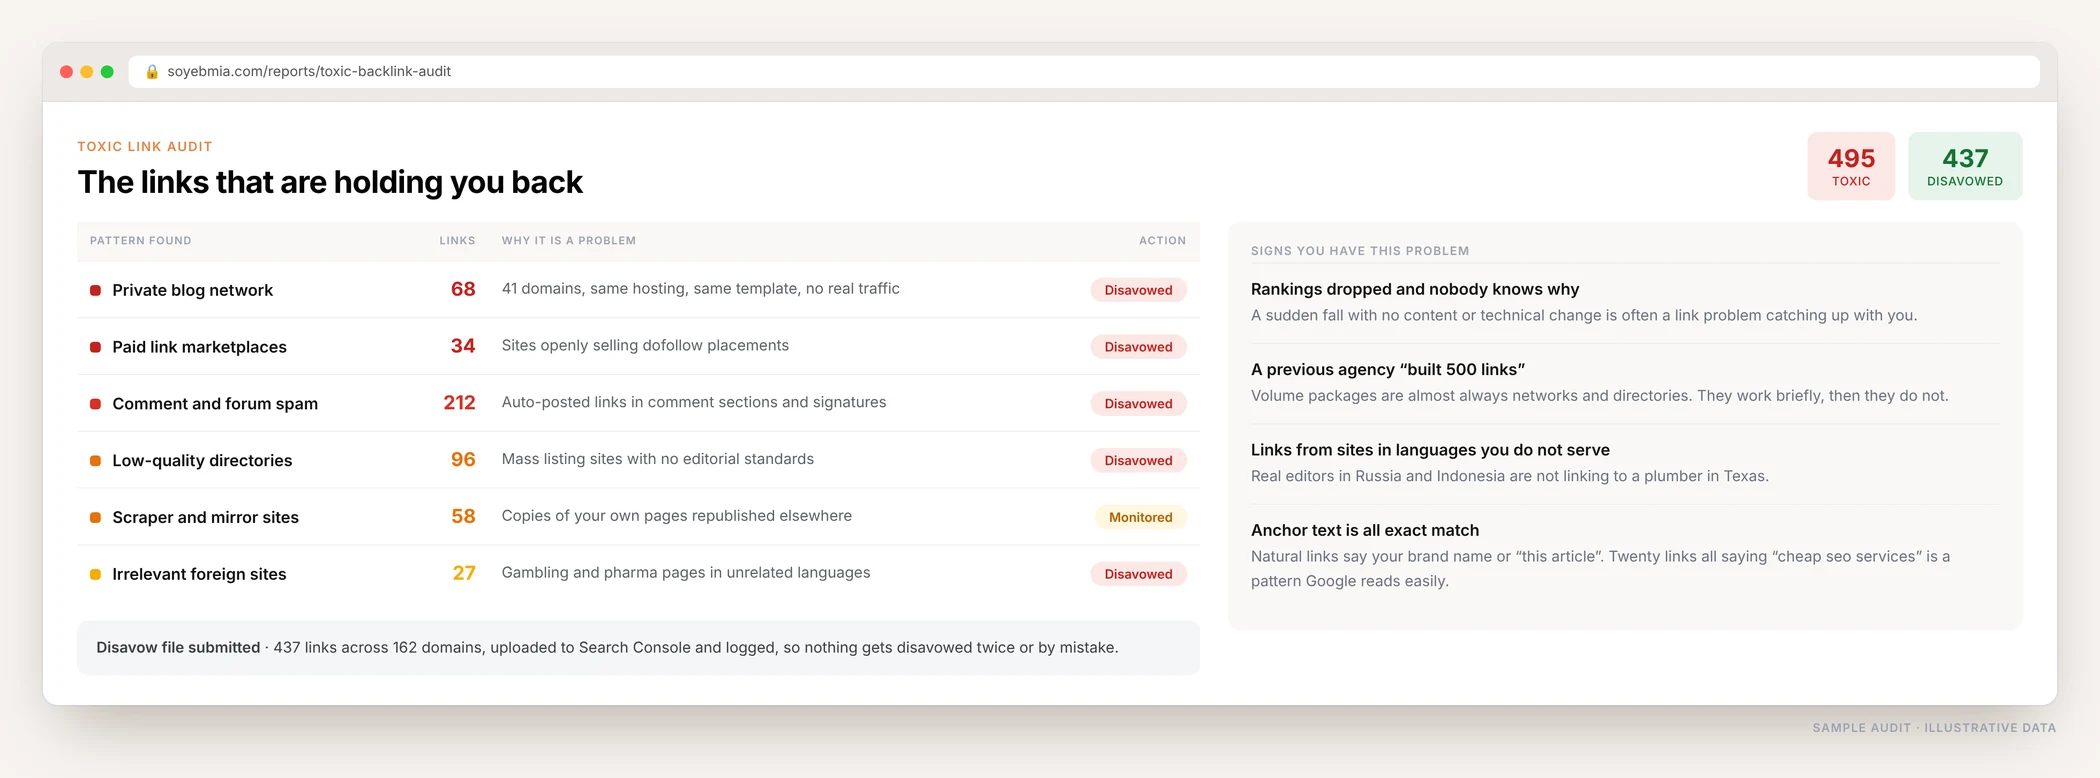
Task: Select the Irrelevant foreign sites row name
Action: tap(199, 575)
